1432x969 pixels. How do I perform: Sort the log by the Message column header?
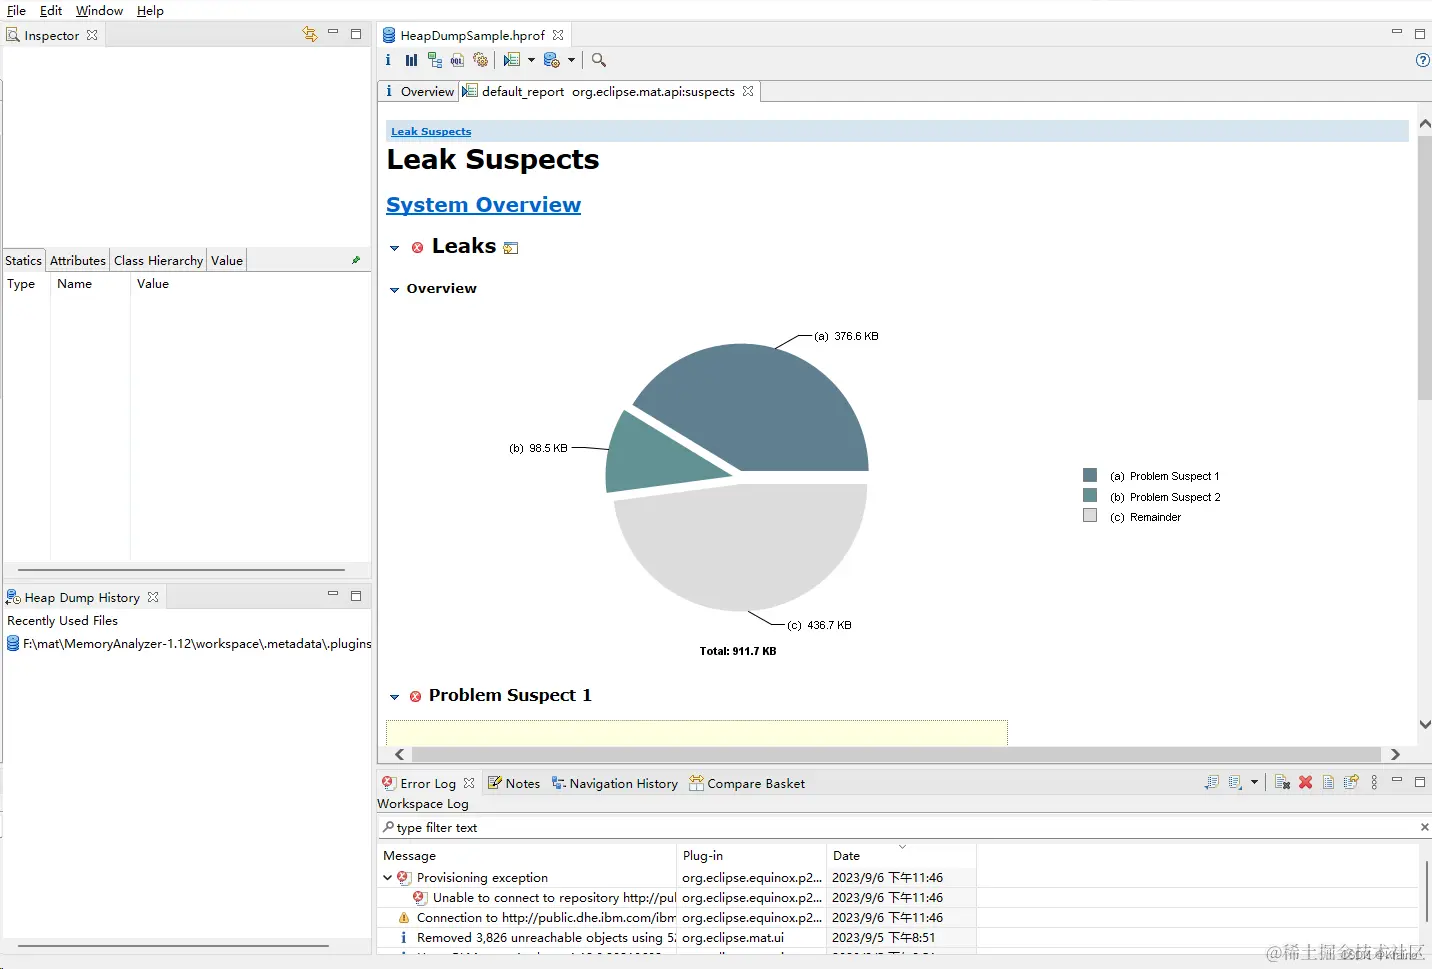click(x=527, y=855)
